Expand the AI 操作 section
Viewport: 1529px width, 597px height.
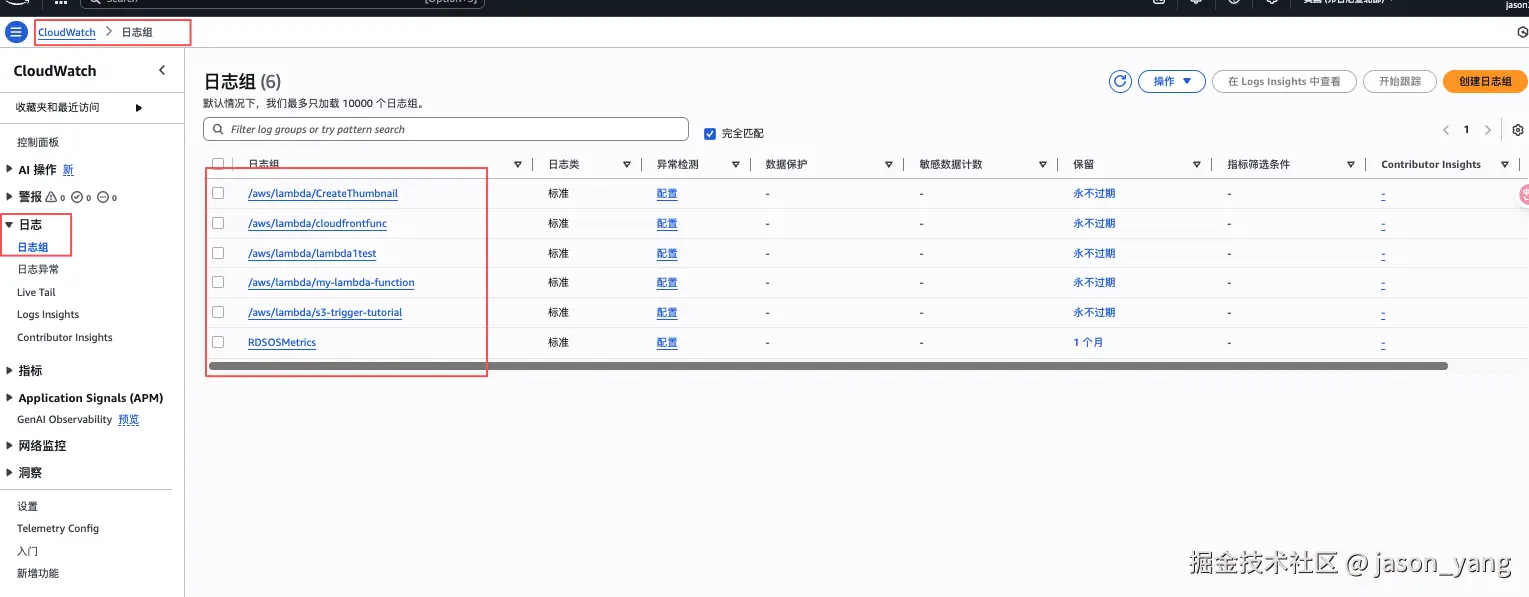click(x=10, y=170)
